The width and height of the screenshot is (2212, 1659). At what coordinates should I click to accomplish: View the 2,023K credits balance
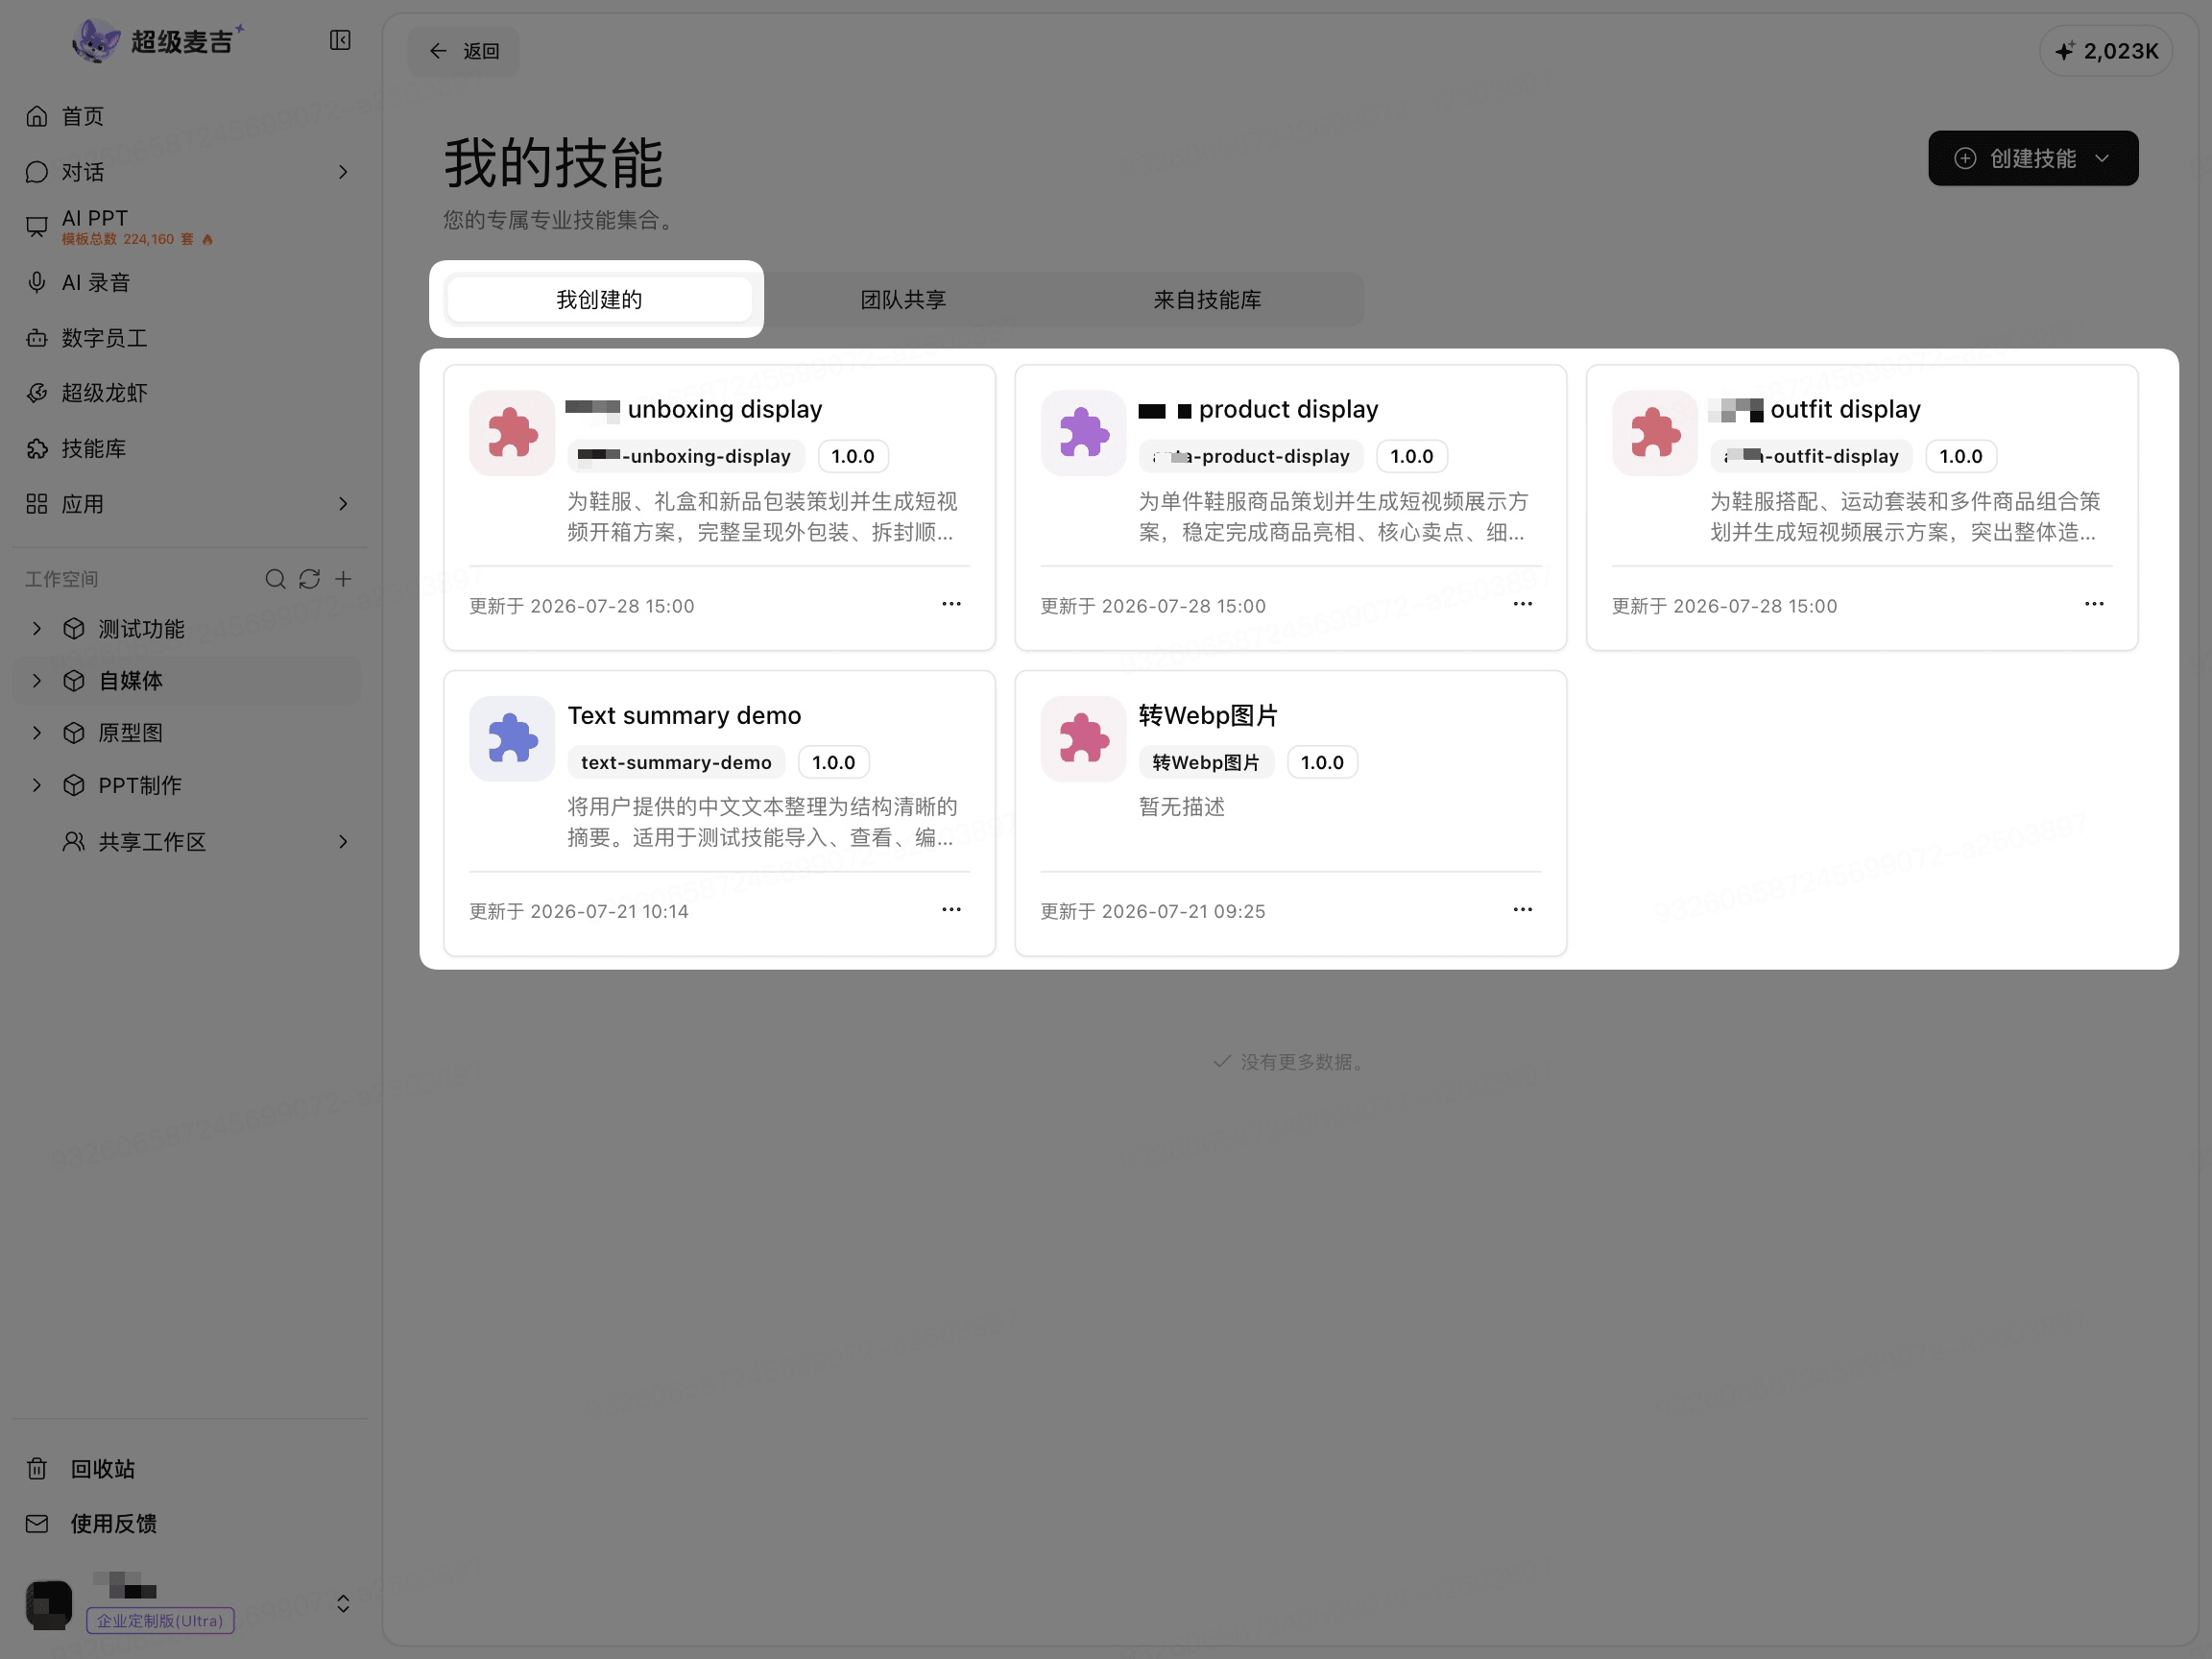2105,51
